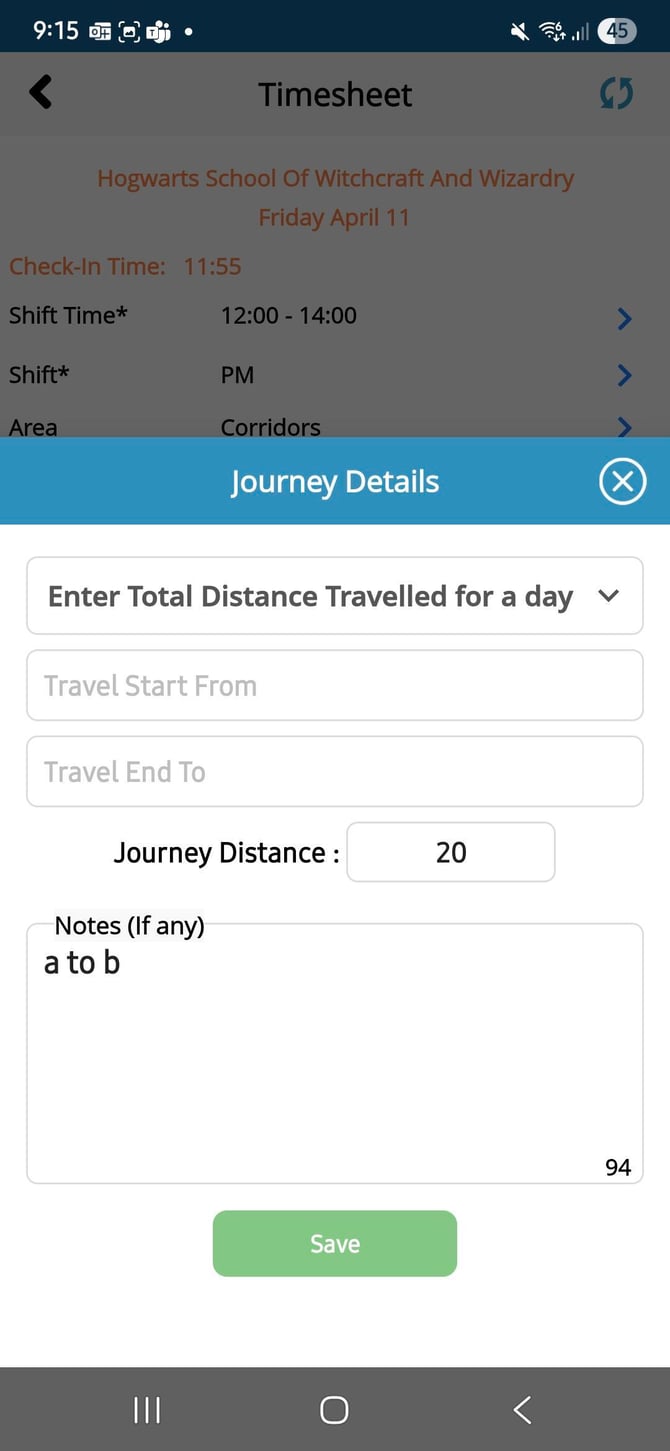The height and width of the screenshot is (1451, 670).
Task: Expand the Shift Time row chevron
Action: (x=624, y=318)
